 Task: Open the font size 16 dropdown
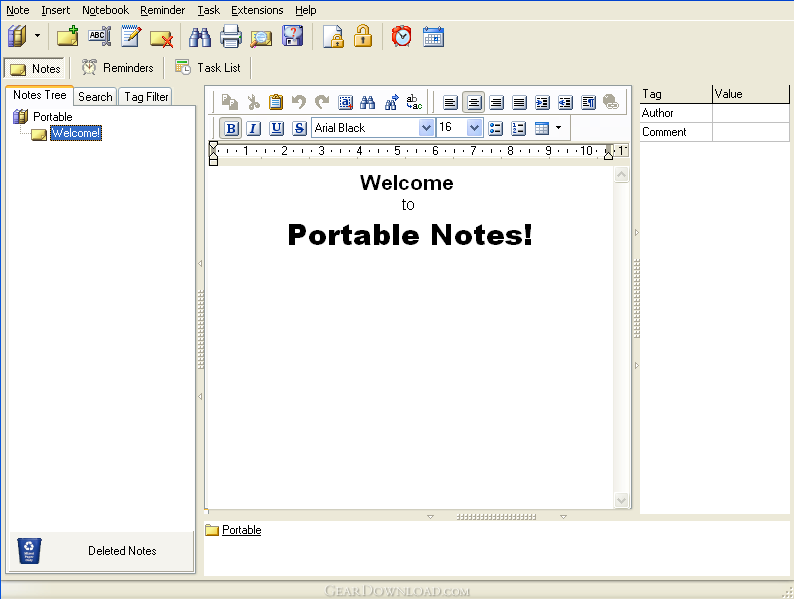click(x=474, y=128)
